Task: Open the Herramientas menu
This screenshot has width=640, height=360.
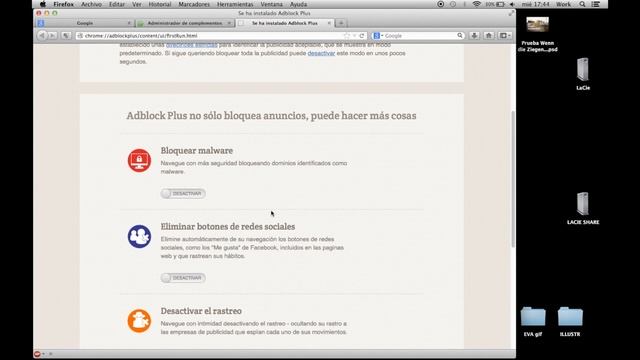Action: pos(235,4)
